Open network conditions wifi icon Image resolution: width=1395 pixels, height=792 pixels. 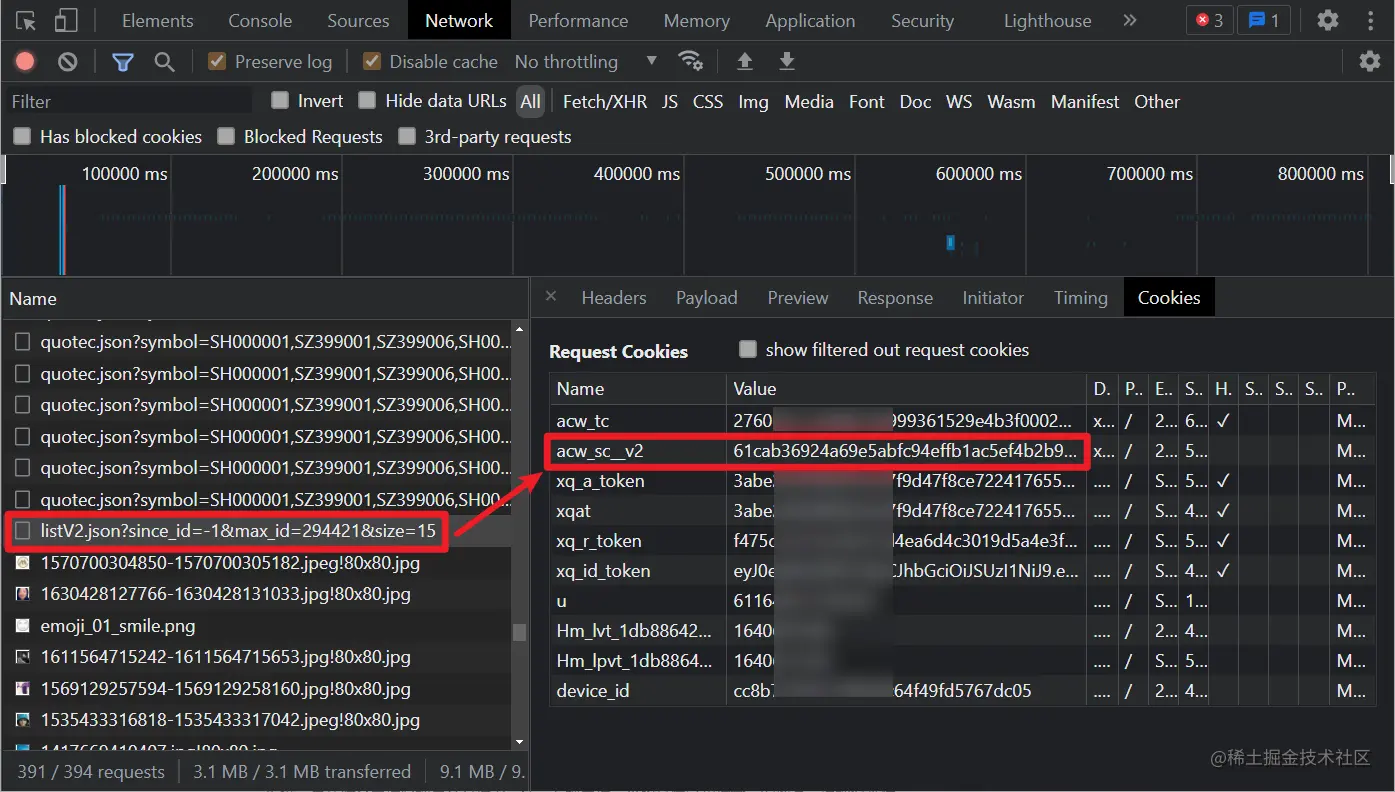[690, 61]
